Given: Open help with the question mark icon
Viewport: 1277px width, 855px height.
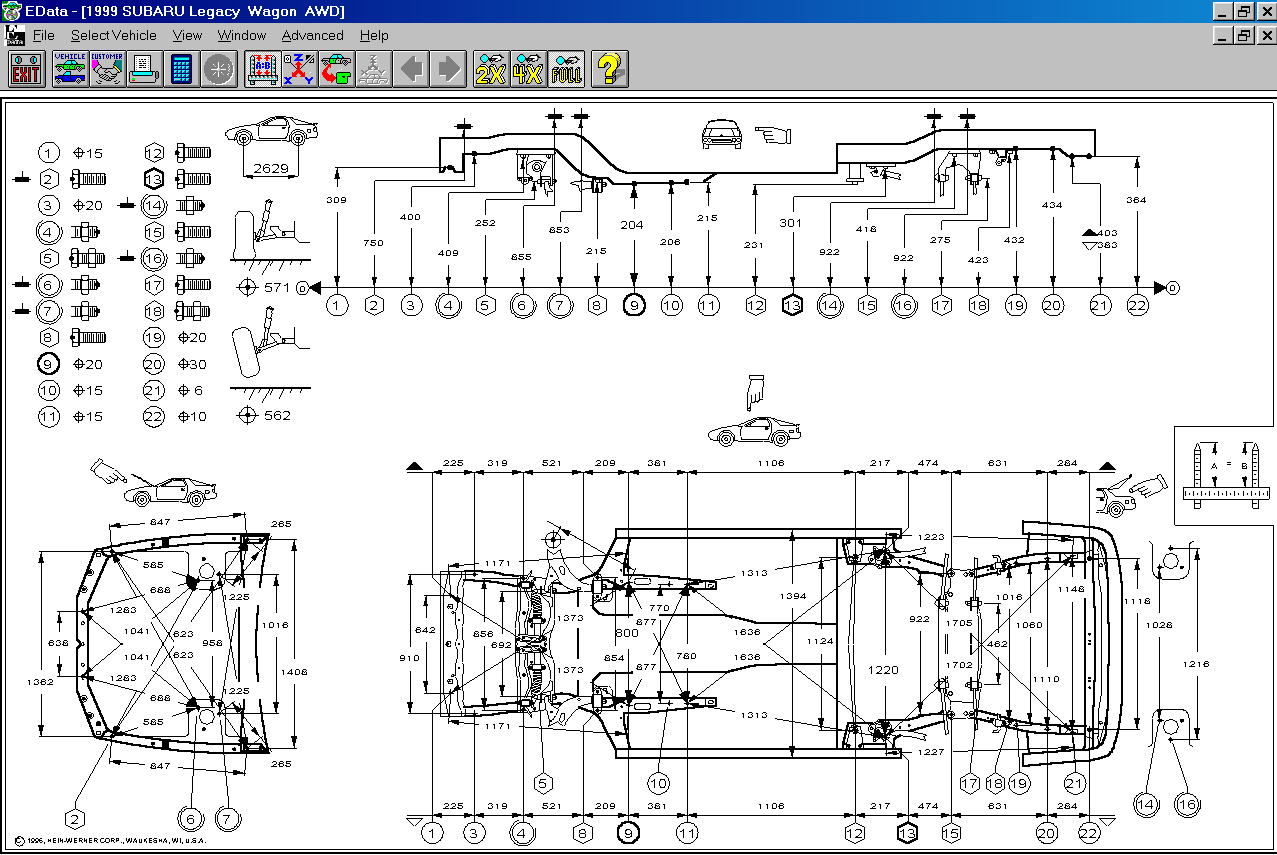Looking at the screenshot, I should (x=609, y=69).
